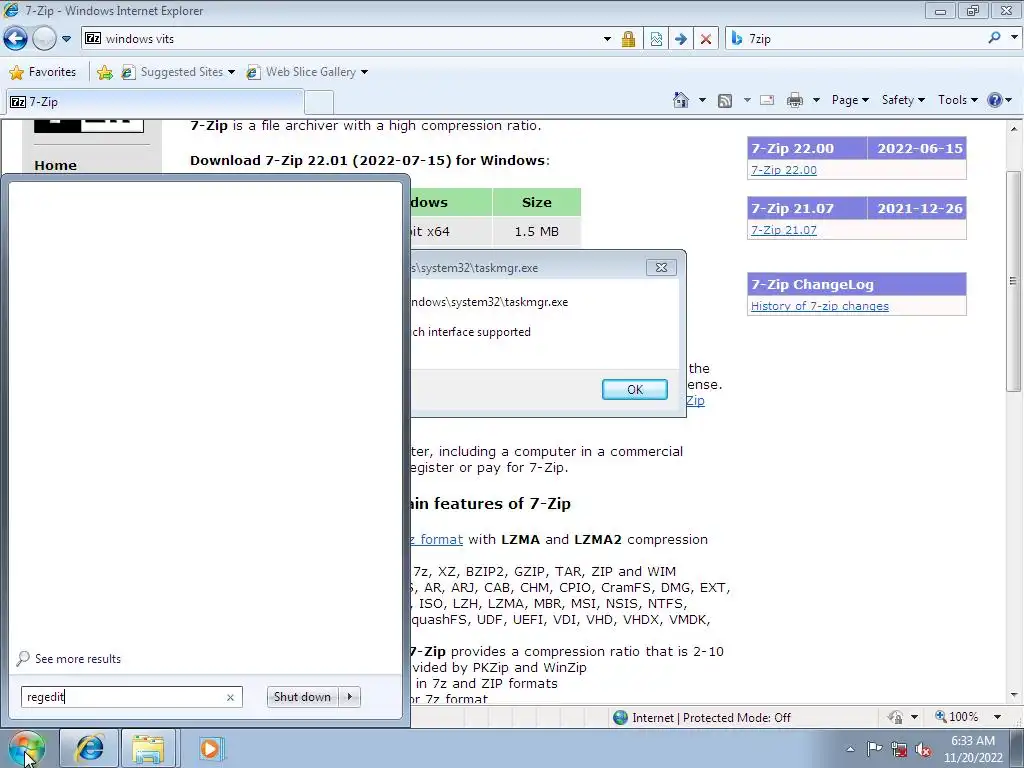Image resolution: width=1024 pixels, height=768 pixels.
Task: Open Web Slice Gallery dropdown
Action: [307, 72]
